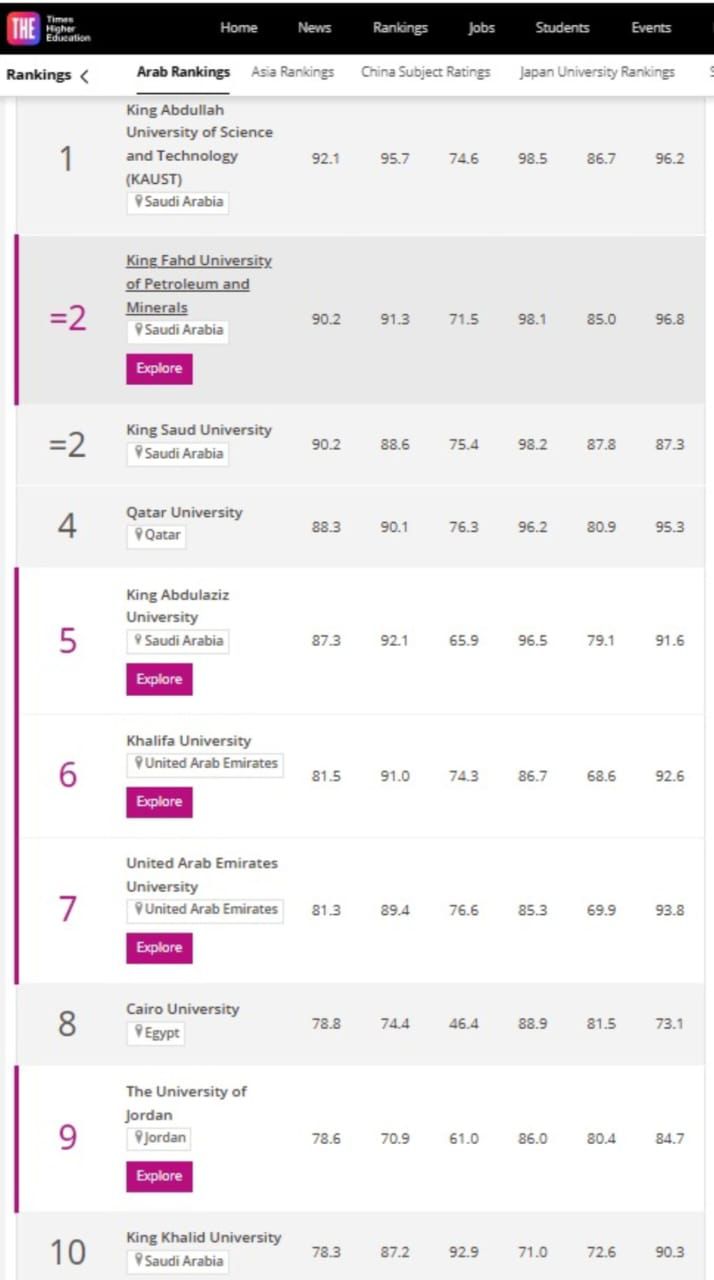
Task: Open the Home menu item
Action: point(239,28)
